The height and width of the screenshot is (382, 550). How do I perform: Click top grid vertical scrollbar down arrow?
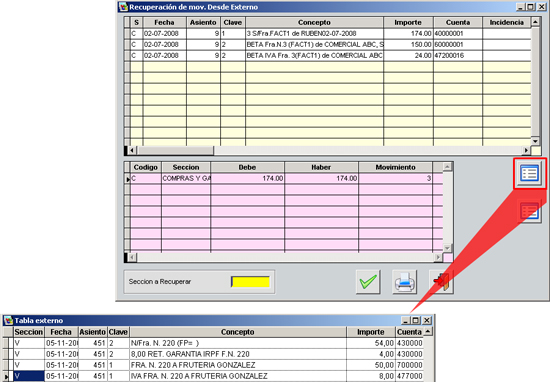point(535,141)
